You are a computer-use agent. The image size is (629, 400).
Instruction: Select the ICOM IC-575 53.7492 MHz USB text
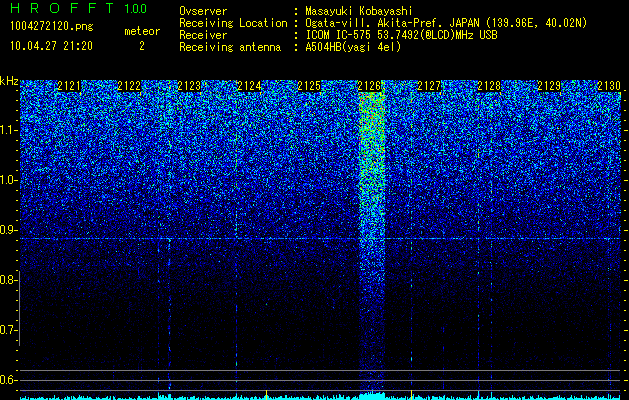pos(401,35)
